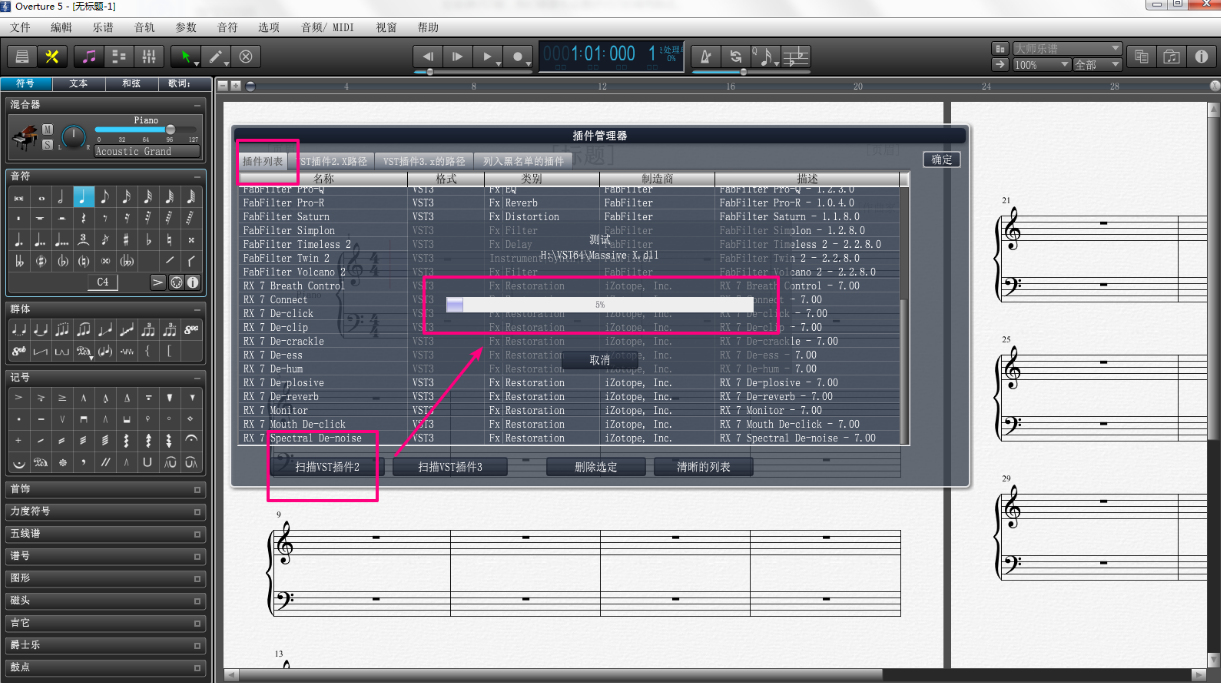Viewport: 1221px width, 683px height.
Task: Toggle the loop playback icon
Action: pyautogui.click(x=736, y=57)
